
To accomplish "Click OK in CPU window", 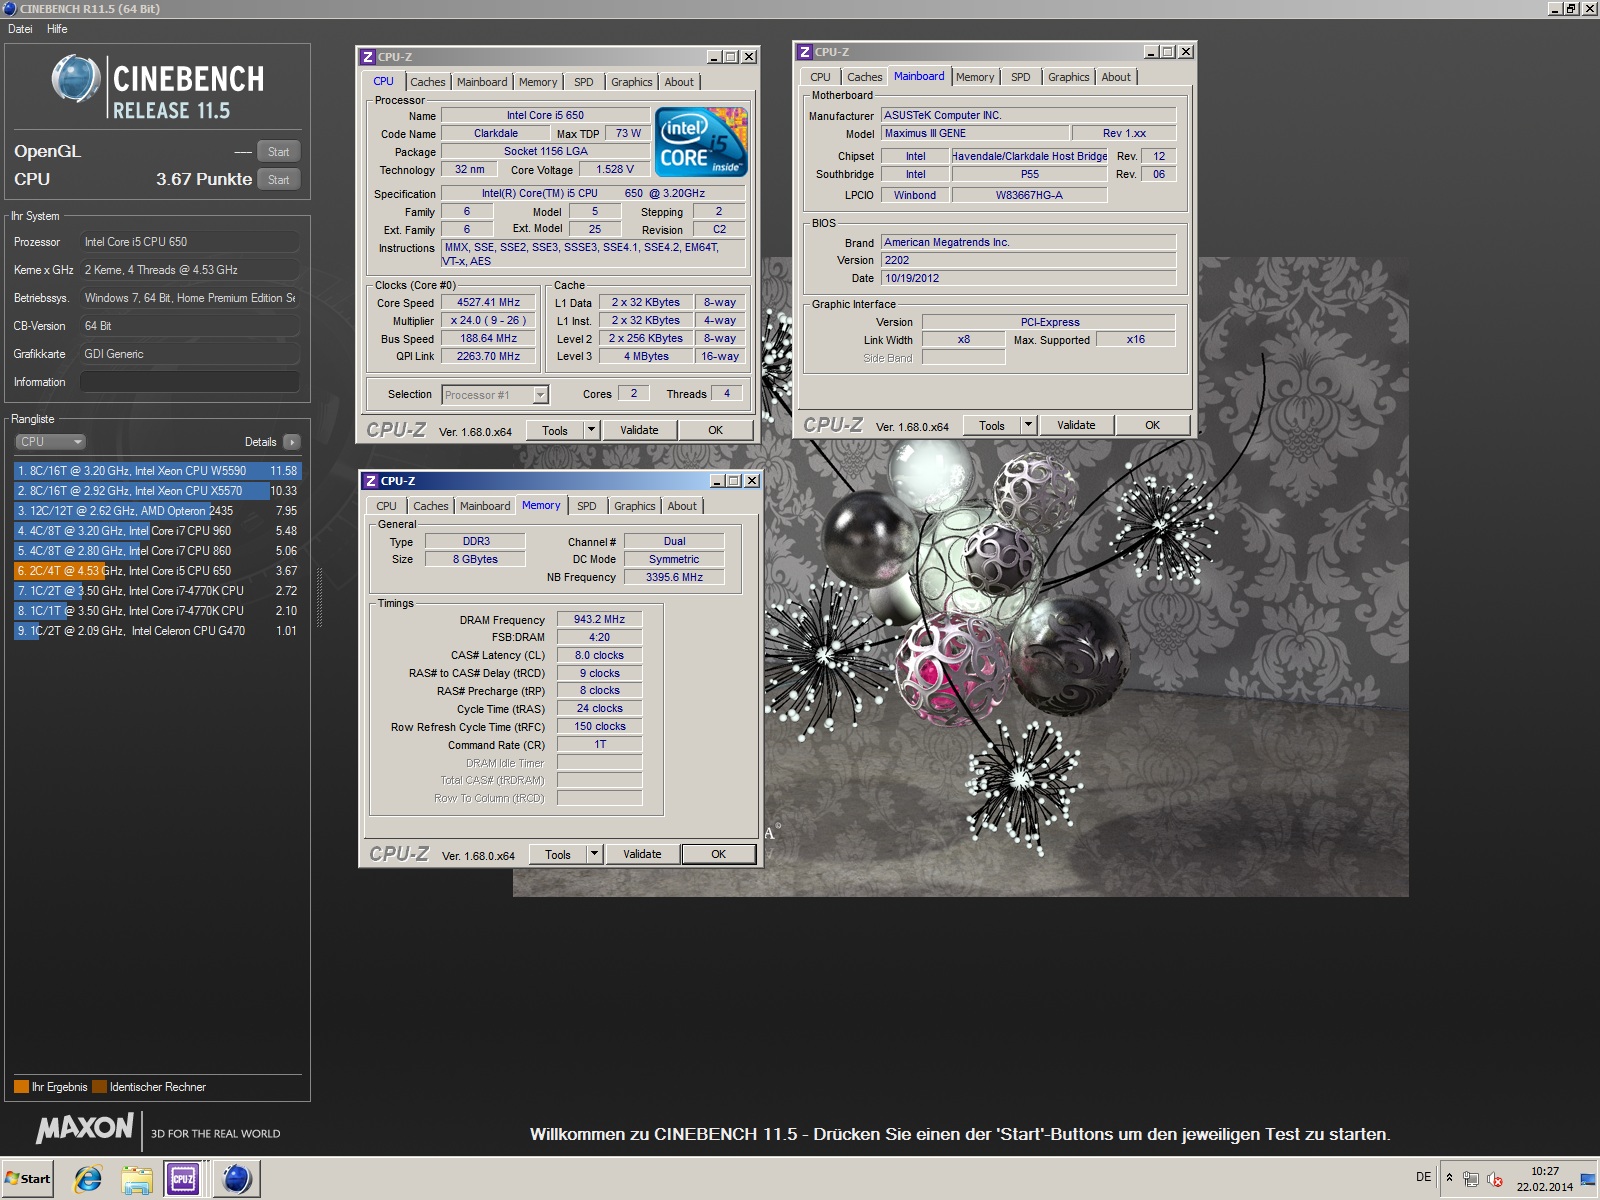I will coord(716,430).
